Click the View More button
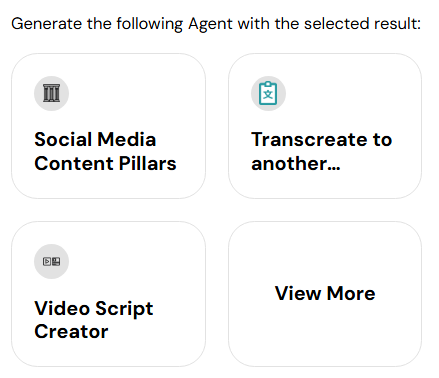This screenshot has height=378, width=439. point(325,294)
